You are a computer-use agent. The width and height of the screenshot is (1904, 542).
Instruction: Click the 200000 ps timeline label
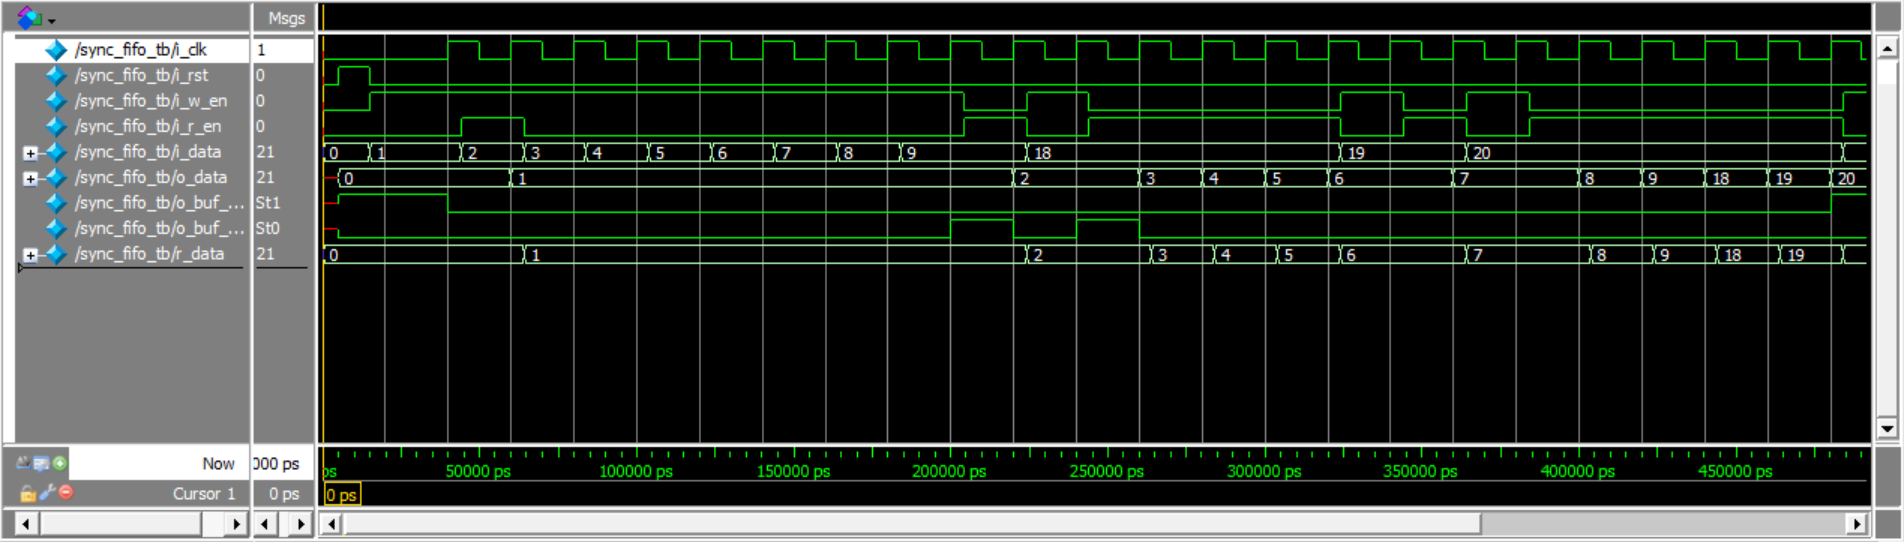click(x=949, y=471)
